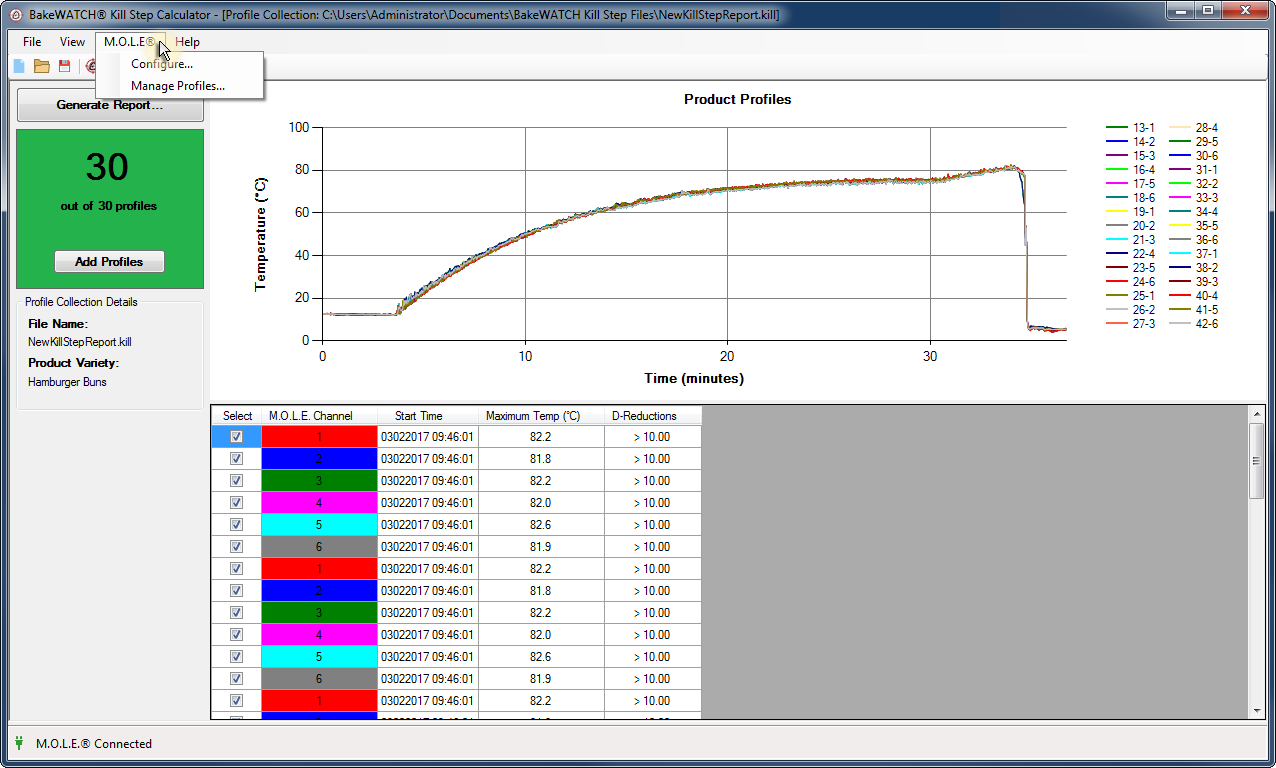Viewport: 1276px width, 768px height.
Task: Select Manage Profiles... menu entry
Action: pos(178,86)
